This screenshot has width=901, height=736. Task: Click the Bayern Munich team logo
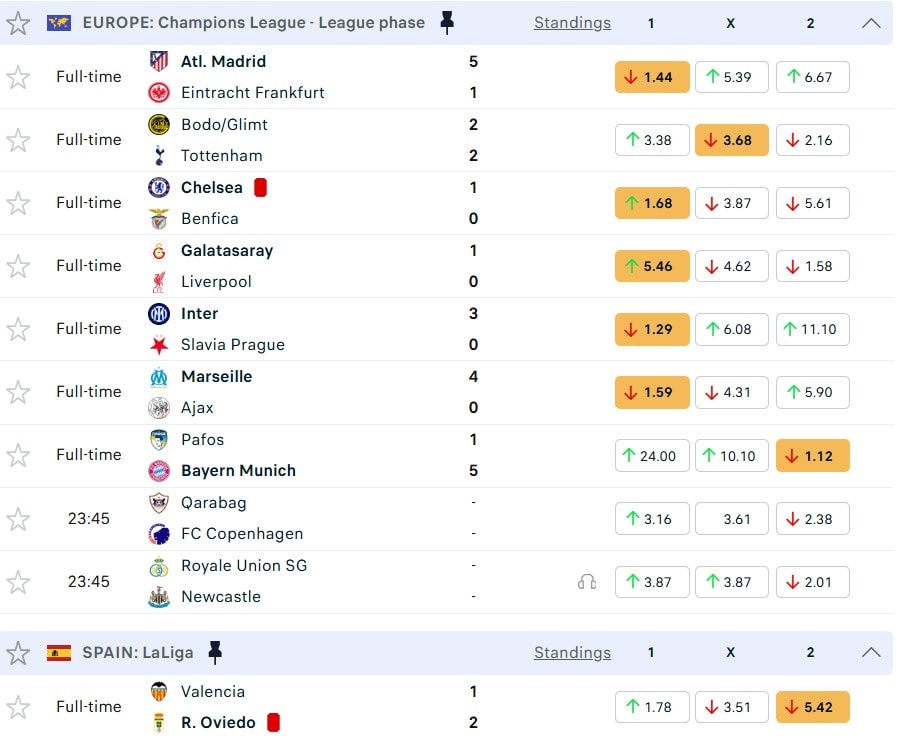coord(159,471)
